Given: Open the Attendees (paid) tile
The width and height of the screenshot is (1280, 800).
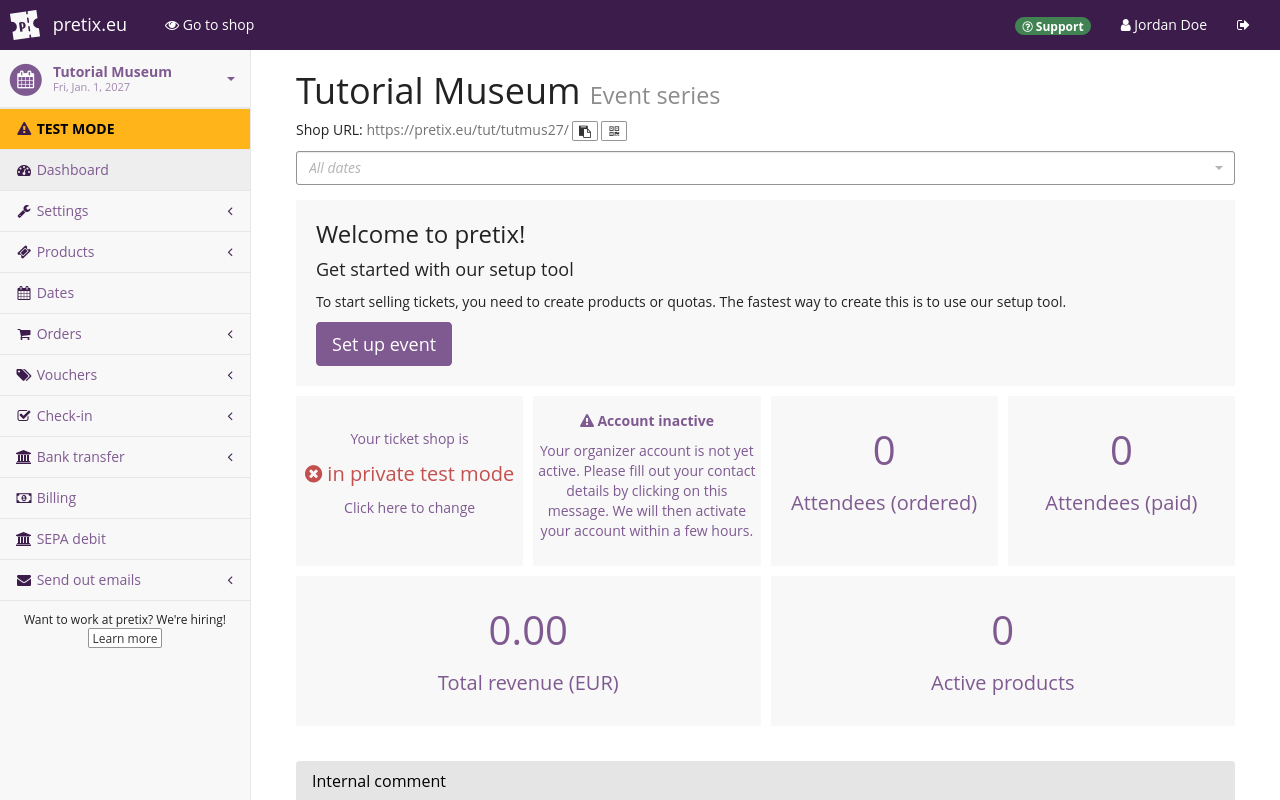Looking at the screenshot, I should click(x=1121, y=481).
